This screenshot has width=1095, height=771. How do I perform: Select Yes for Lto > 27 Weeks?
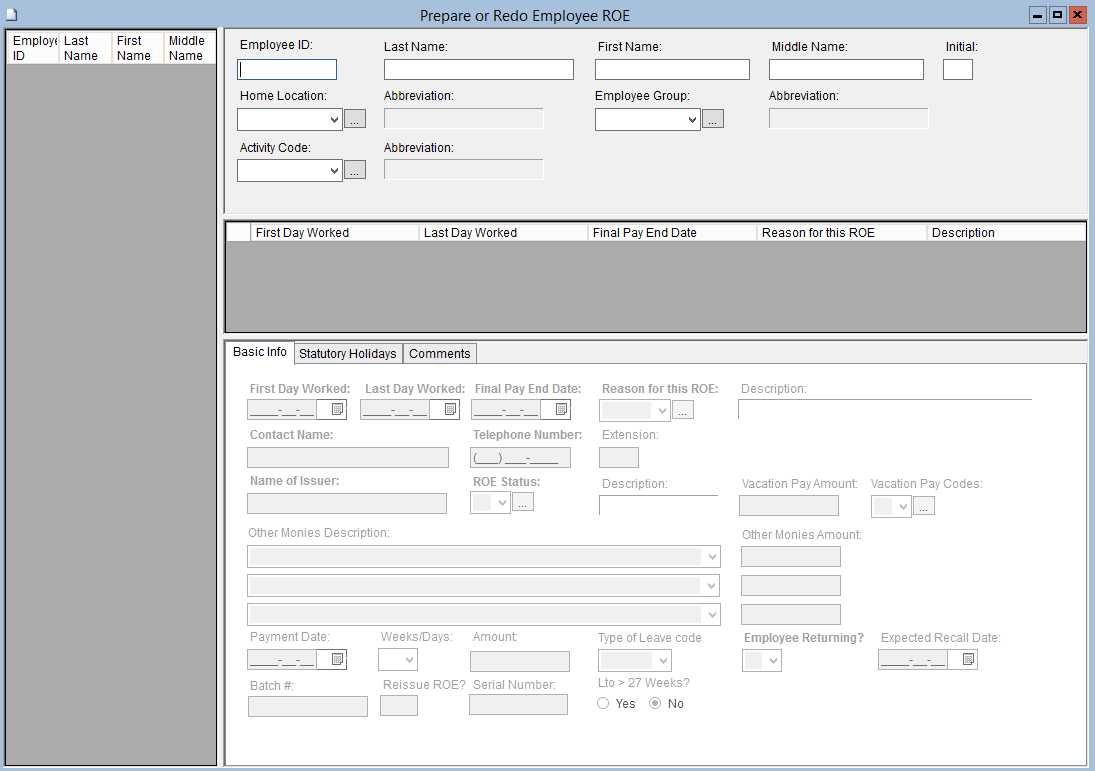pos(603,703)
